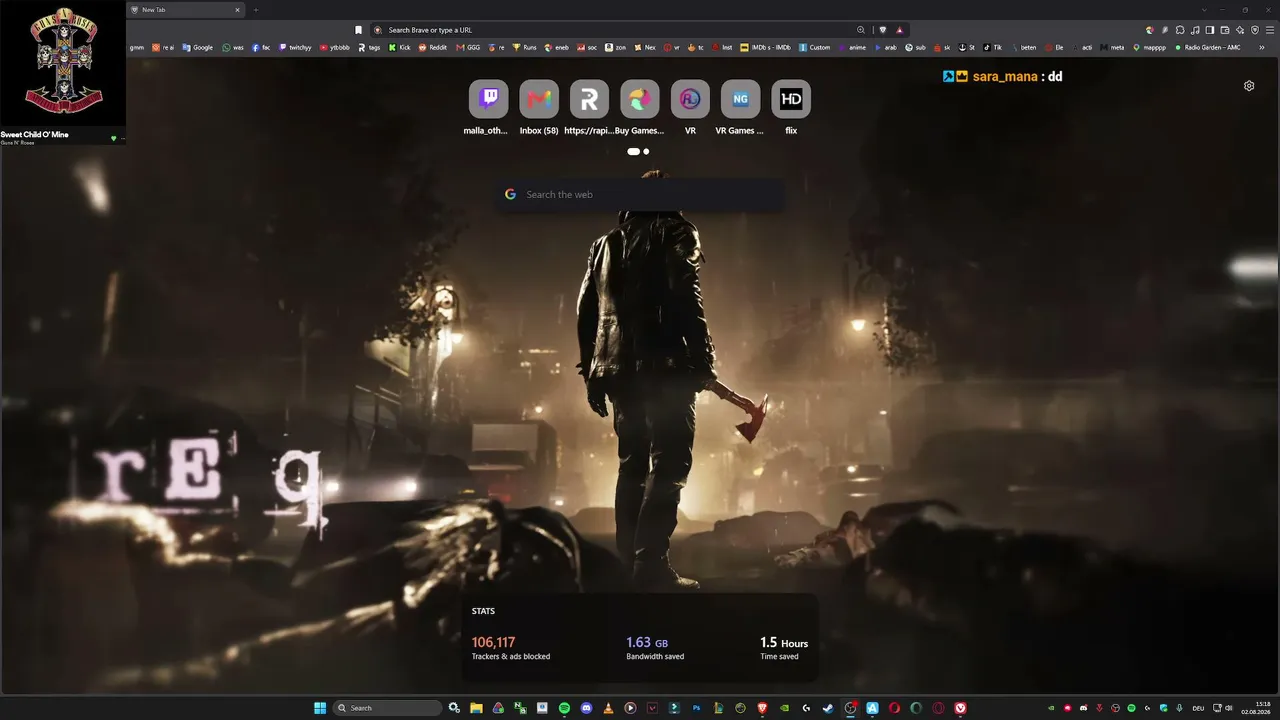Open the Tik TikTok bookmark

click(992, 47)
